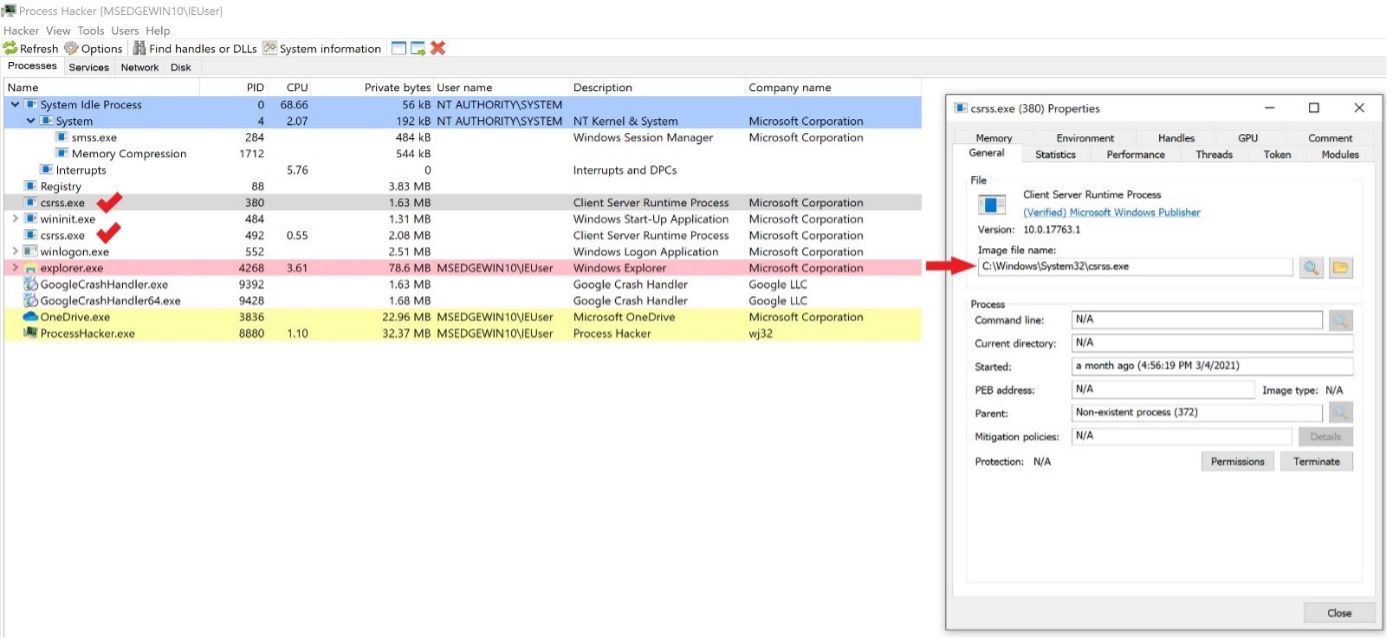The width and height of the screenshot is (1390, 641).
Task: Click the Image file name field
Action: [x=1135, y=267]
